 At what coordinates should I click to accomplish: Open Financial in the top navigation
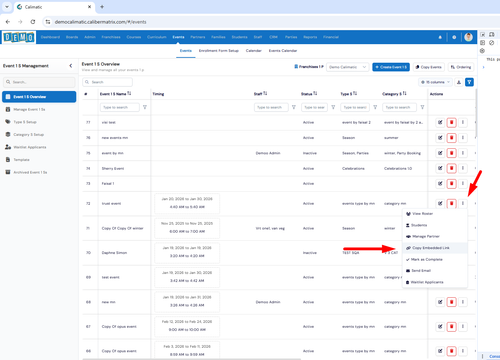click(x=331, y=37)
